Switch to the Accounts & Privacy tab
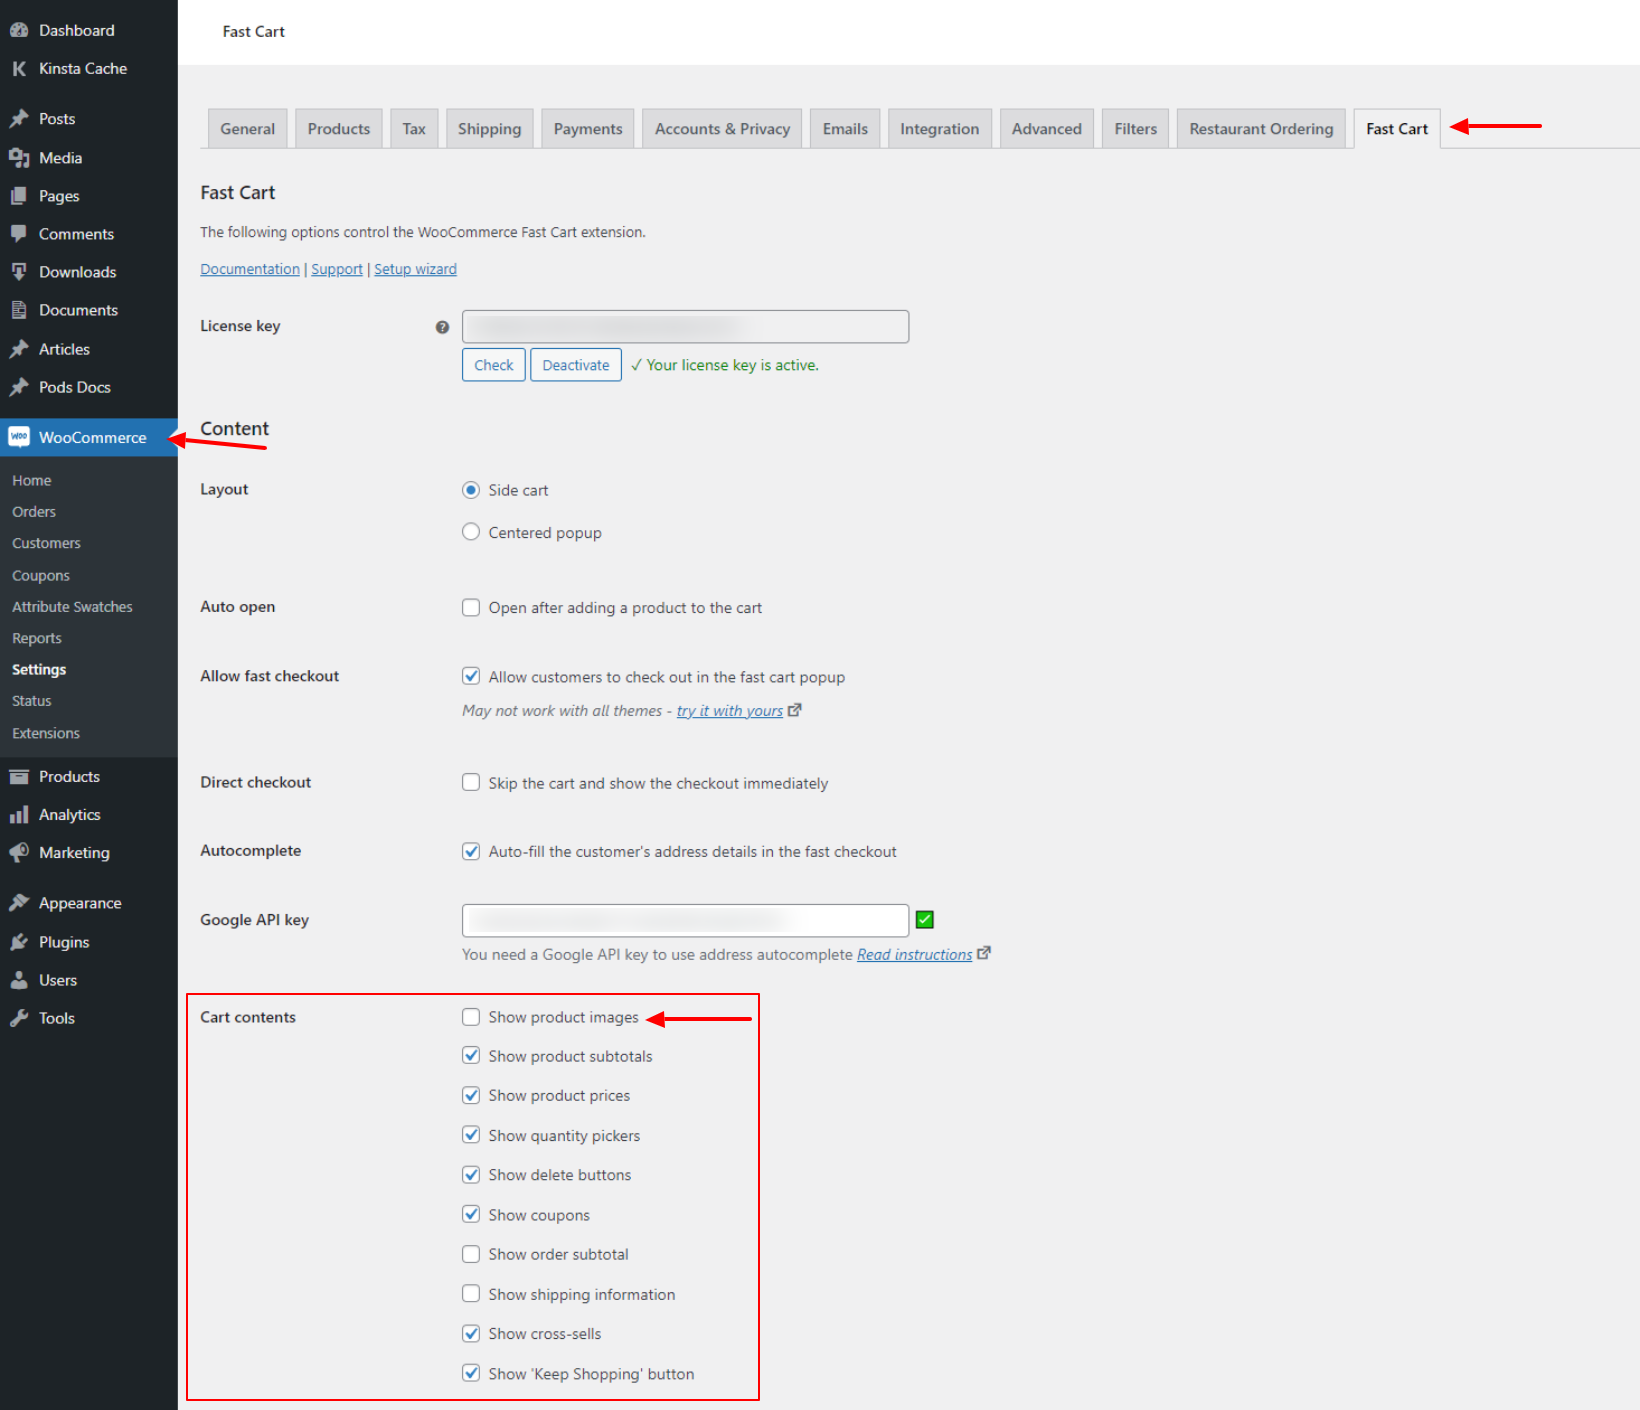 coord(721,128)
